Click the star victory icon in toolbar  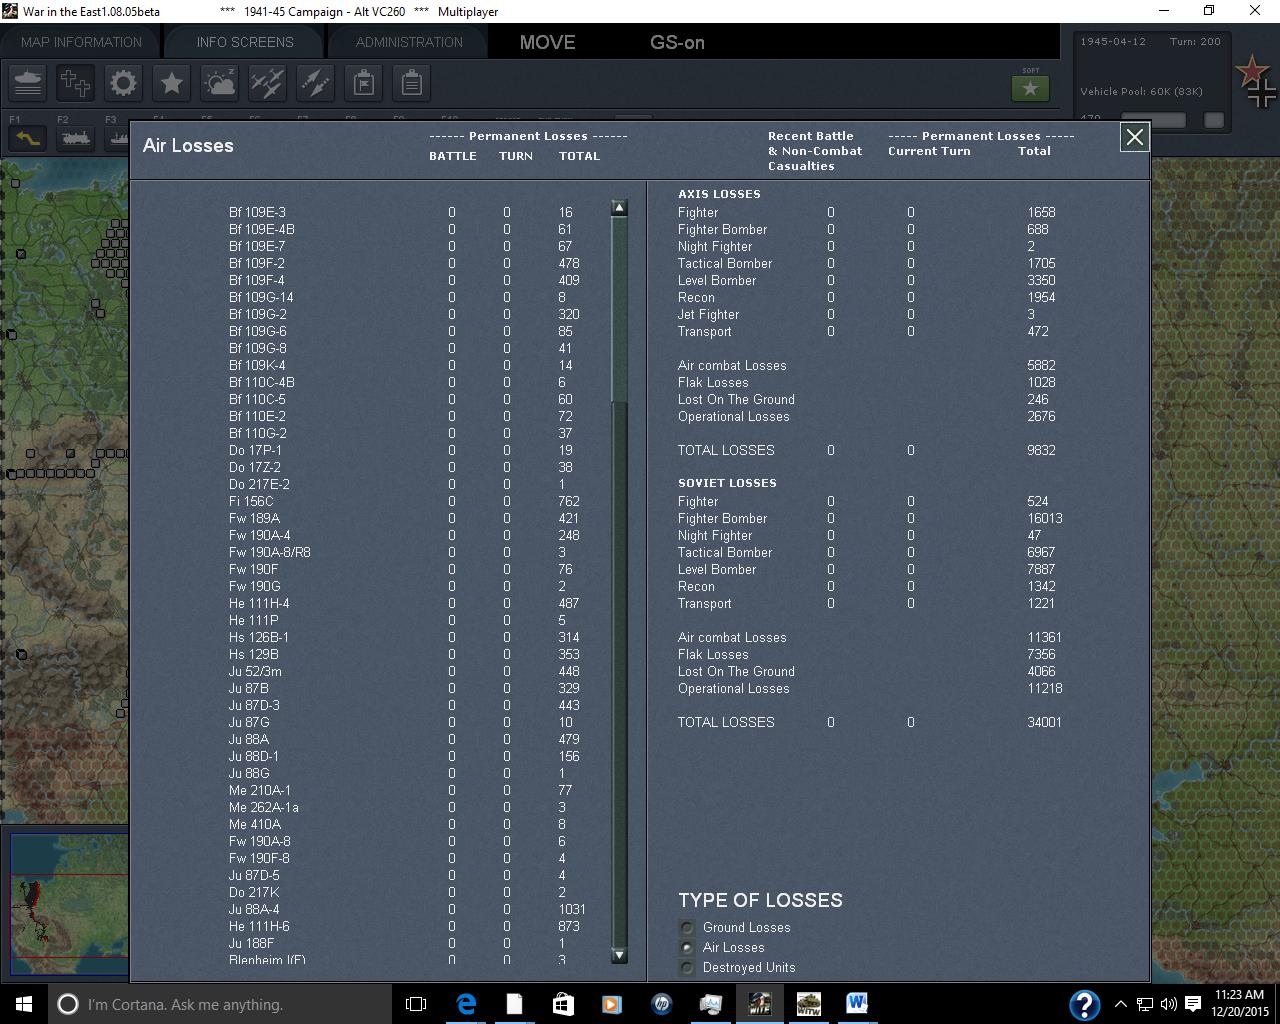point(172,83)
